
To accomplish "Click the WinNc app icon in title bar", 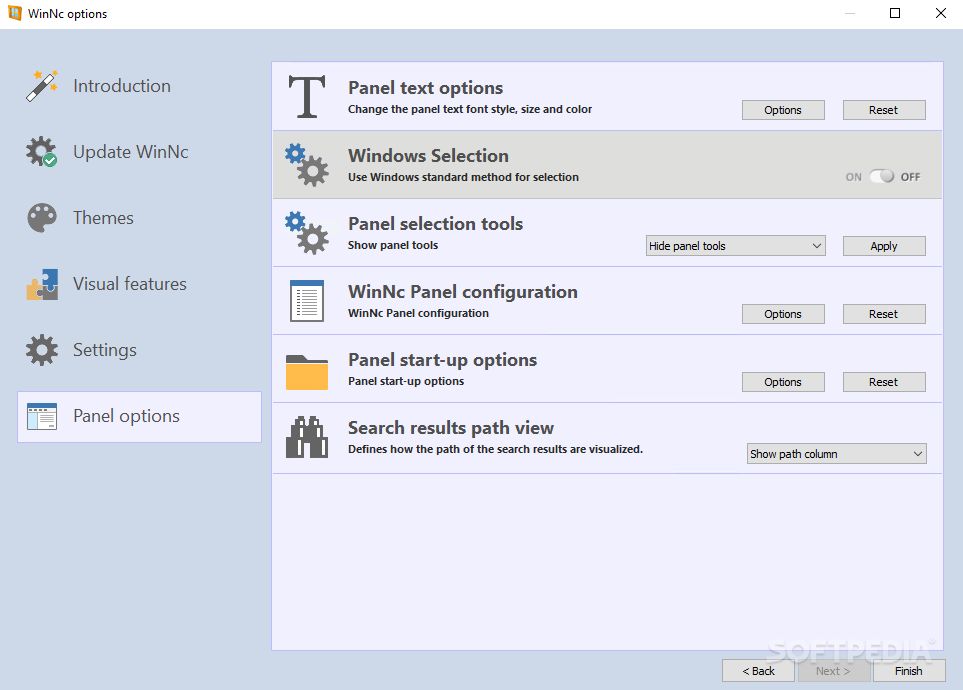I will pos(15,14).
